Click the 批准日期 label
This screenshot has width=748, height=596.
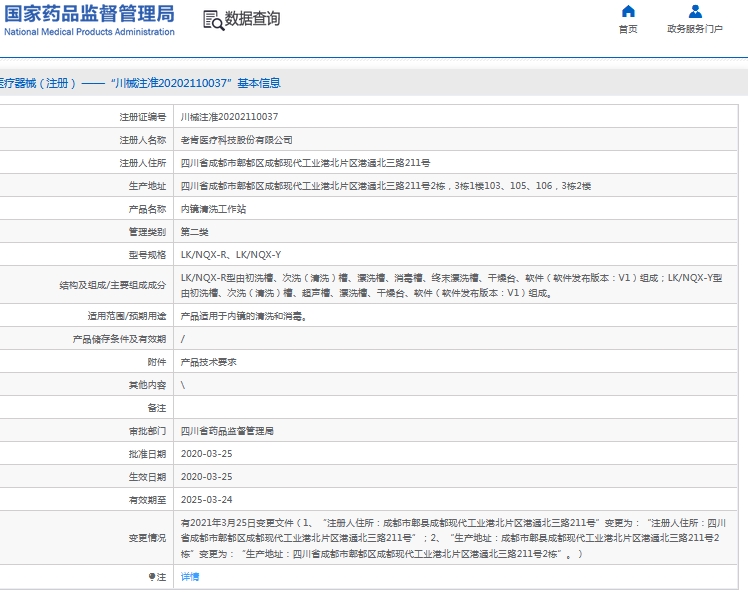[147, 454]
